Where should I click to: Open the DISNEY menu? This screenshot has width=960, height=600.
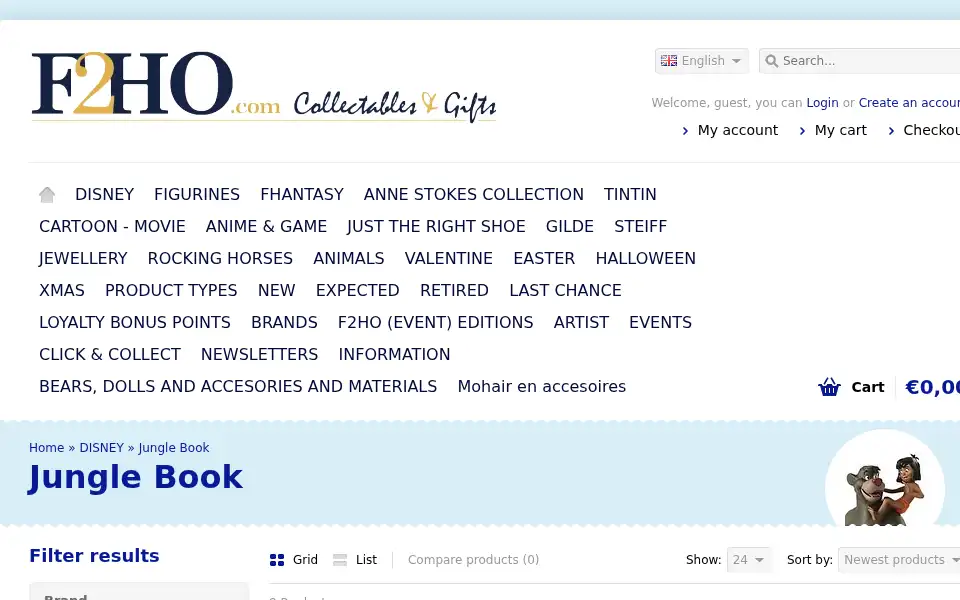coord(104,194)
